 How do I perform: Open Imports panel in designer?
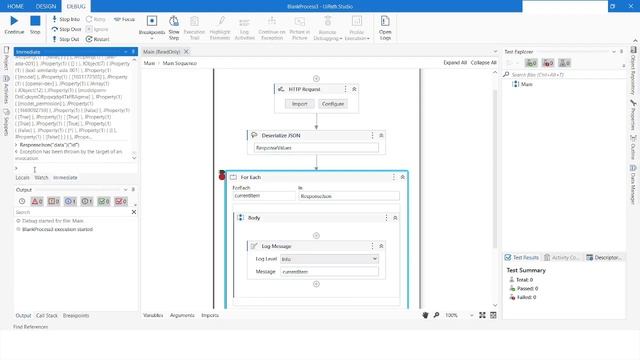click(210, 315)
